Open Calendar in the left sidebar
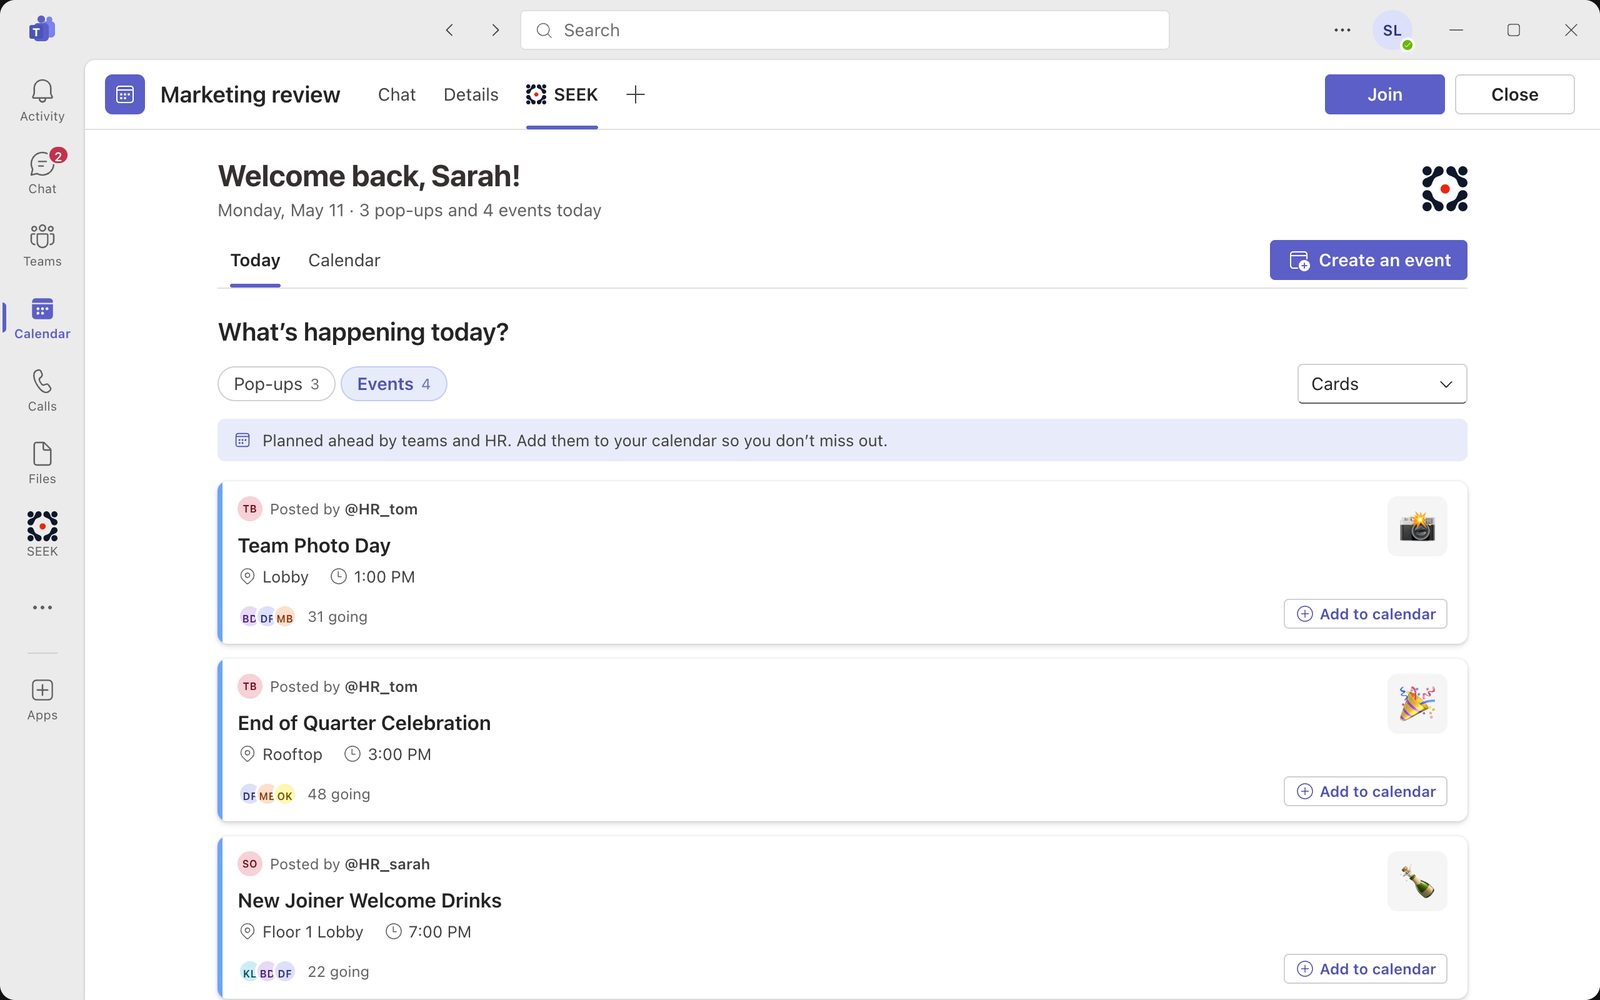 (42, 319)
